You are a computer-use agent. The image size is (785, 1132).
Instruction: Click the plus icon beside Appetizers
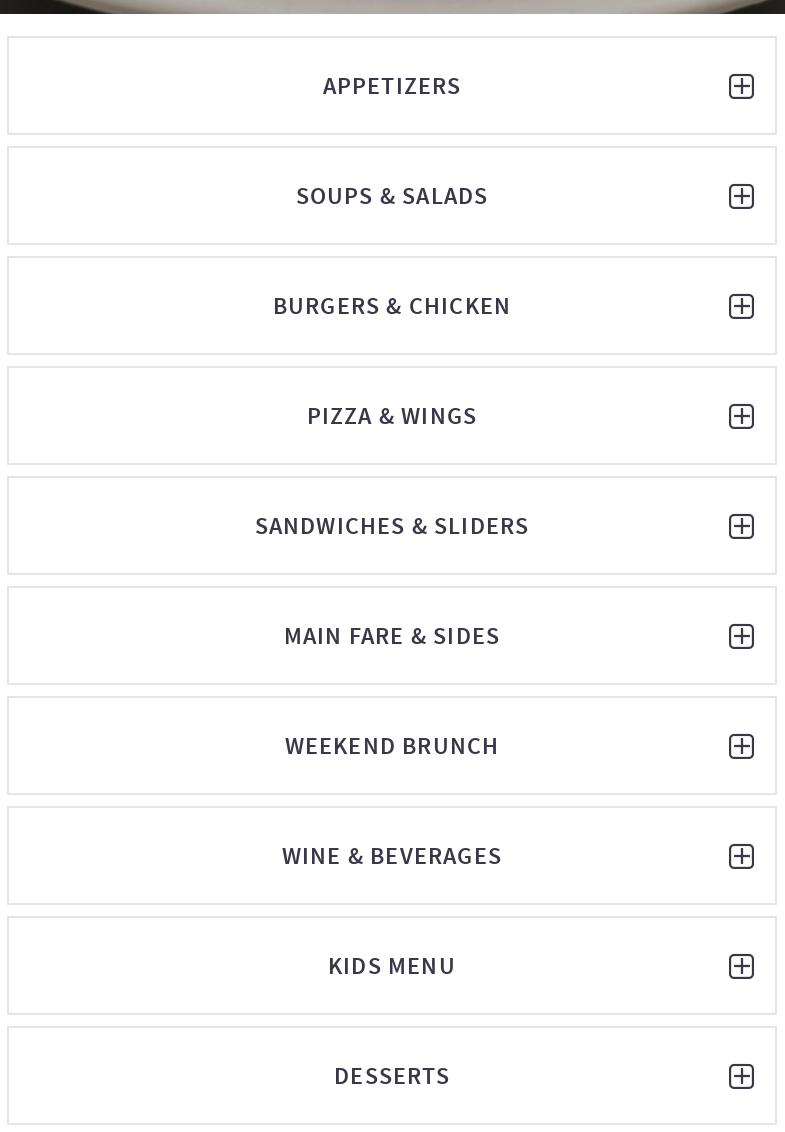coord(741,86)
